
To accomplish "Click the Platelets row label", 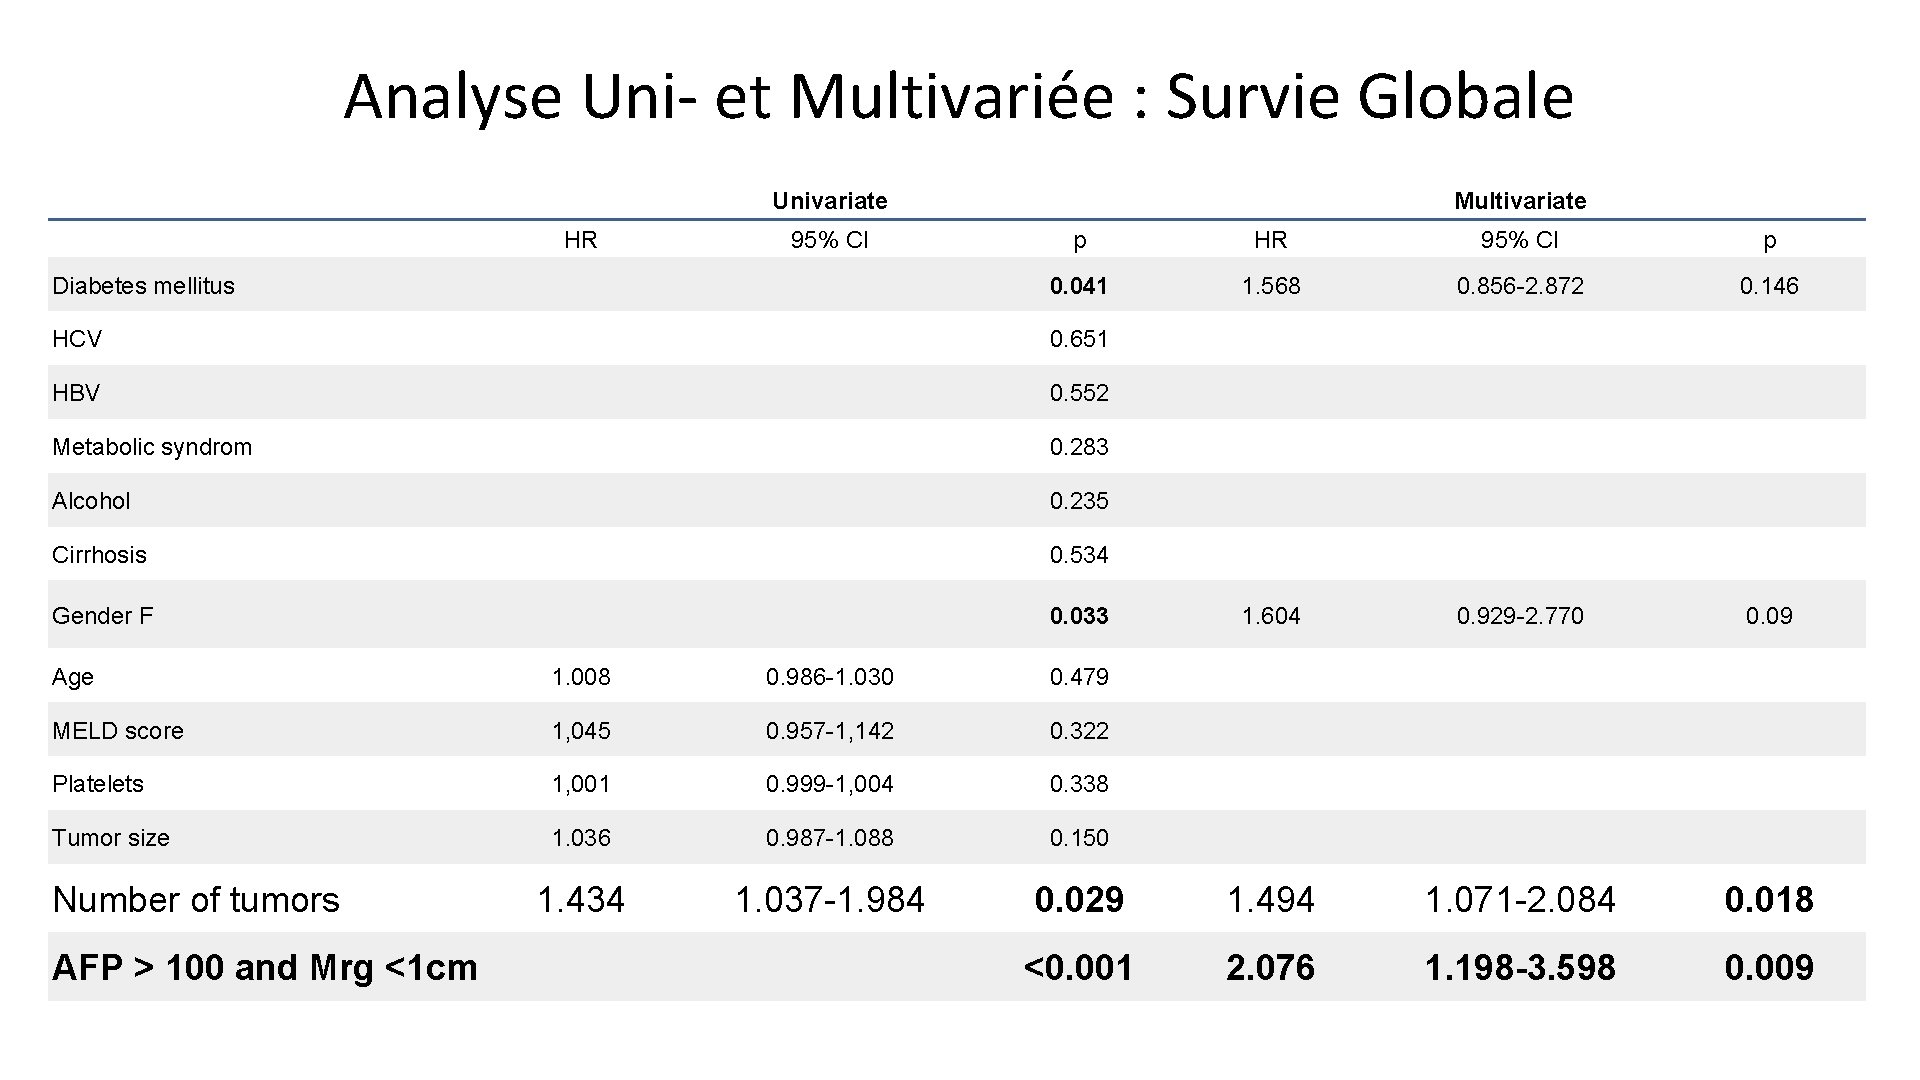I will tap(97, 784).
